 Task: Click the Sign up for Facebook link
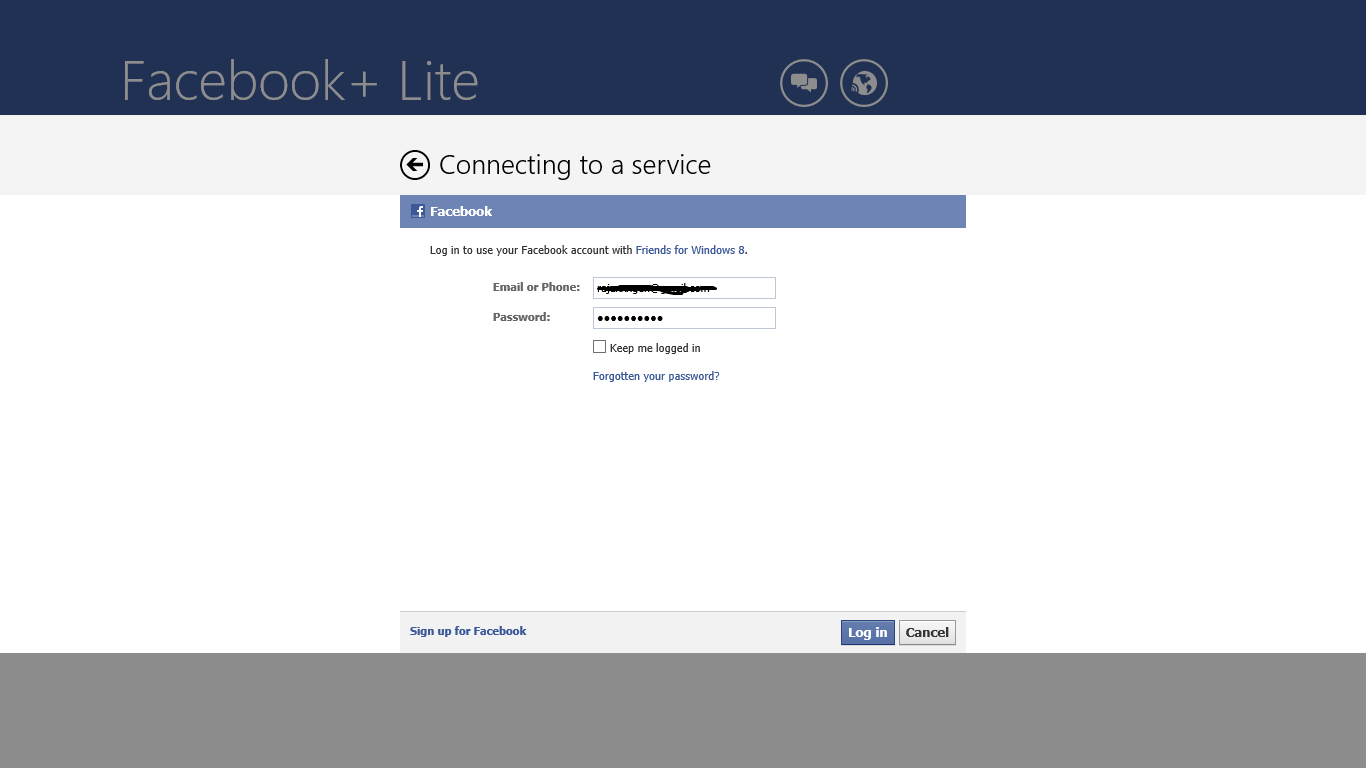click(468, 631)
